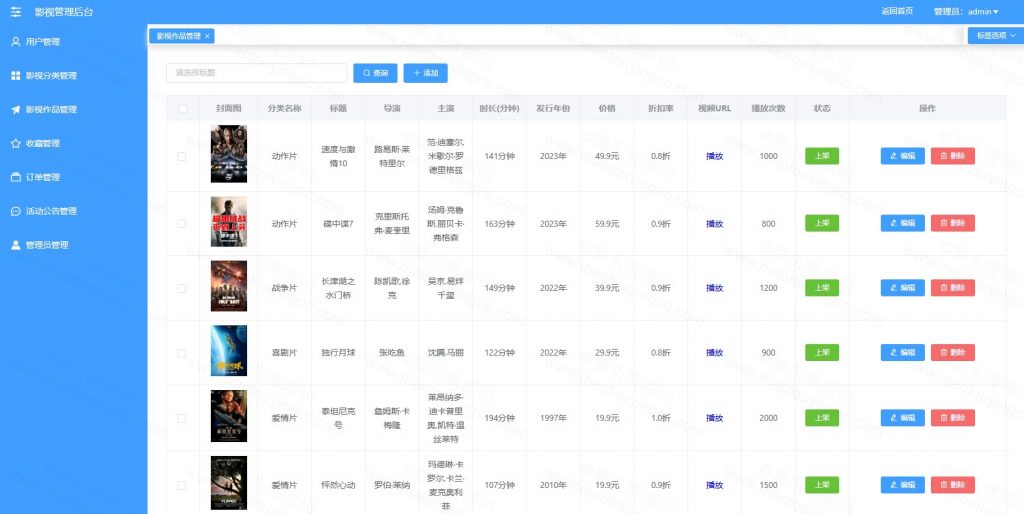This screenshot has width=1024, height=514.
Task: Open 活动公告管理 in the sidebar
Action: pyautogui.click(x=74, y=212)
